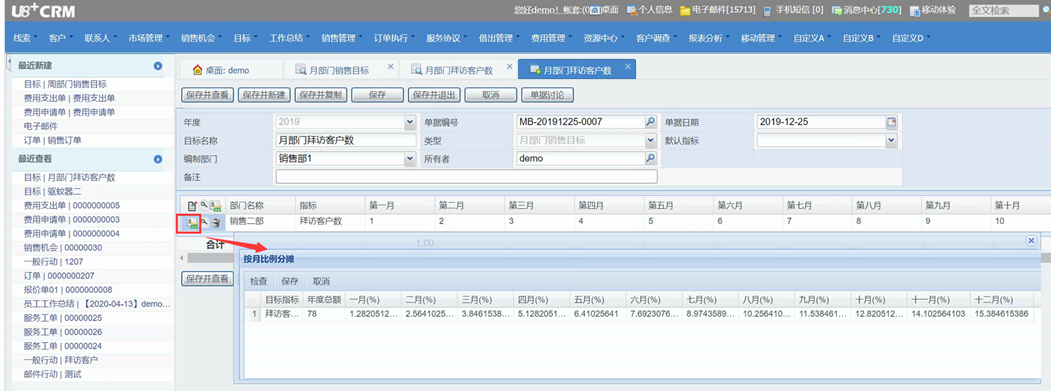Open recent item 报价单01 | 0000000008

[68, 290]
